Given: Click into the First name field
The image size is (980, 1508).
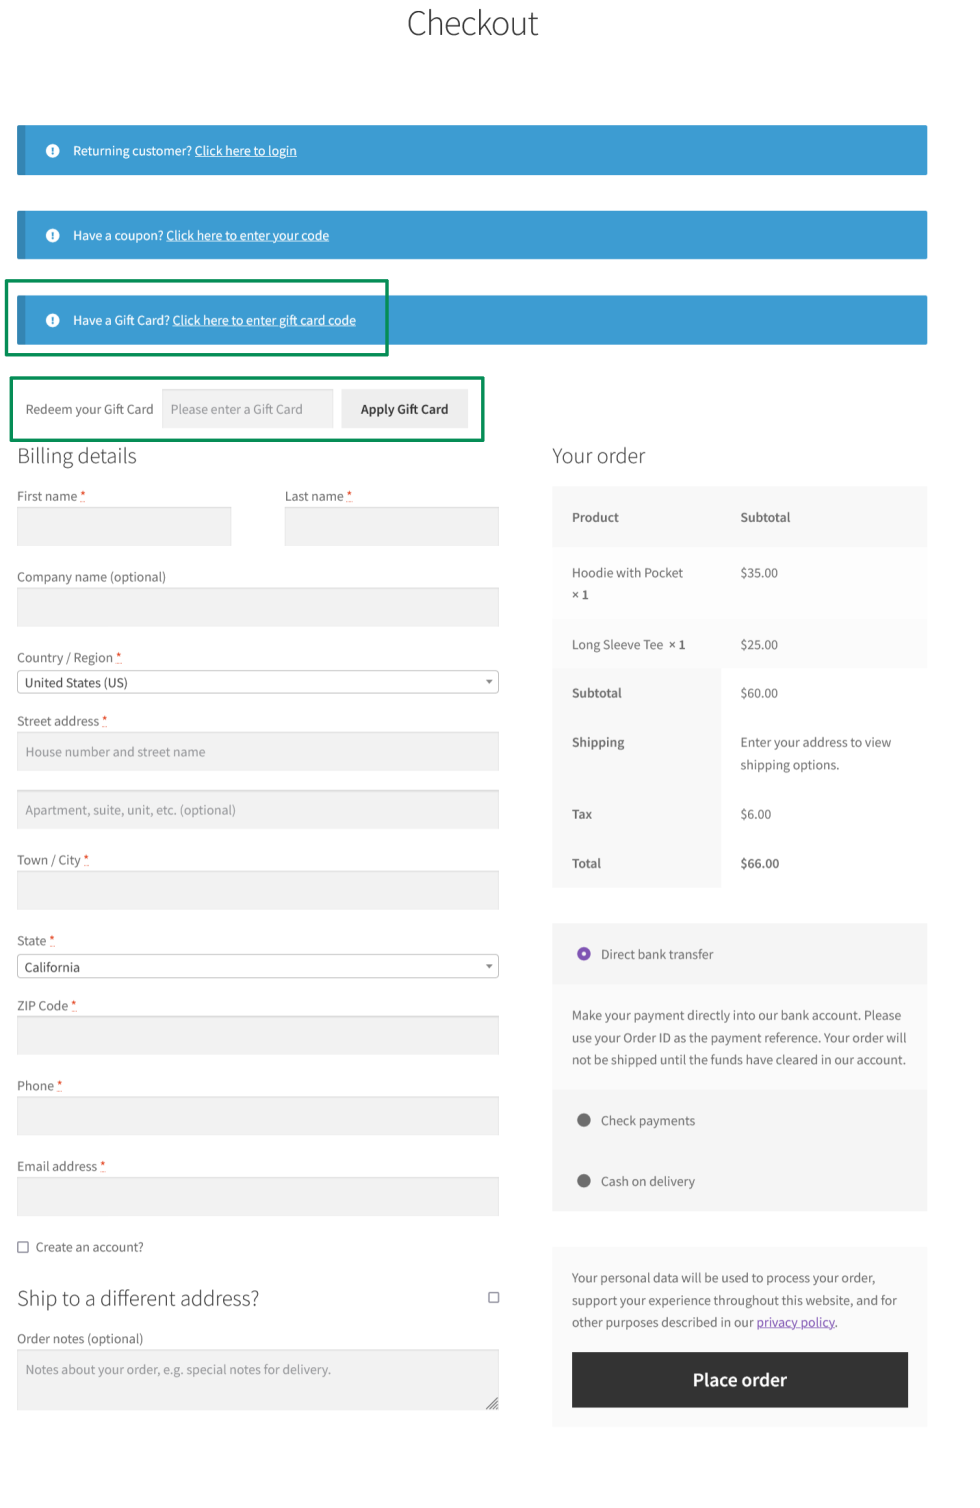Looking at the screenshot, I should (124, 526).
